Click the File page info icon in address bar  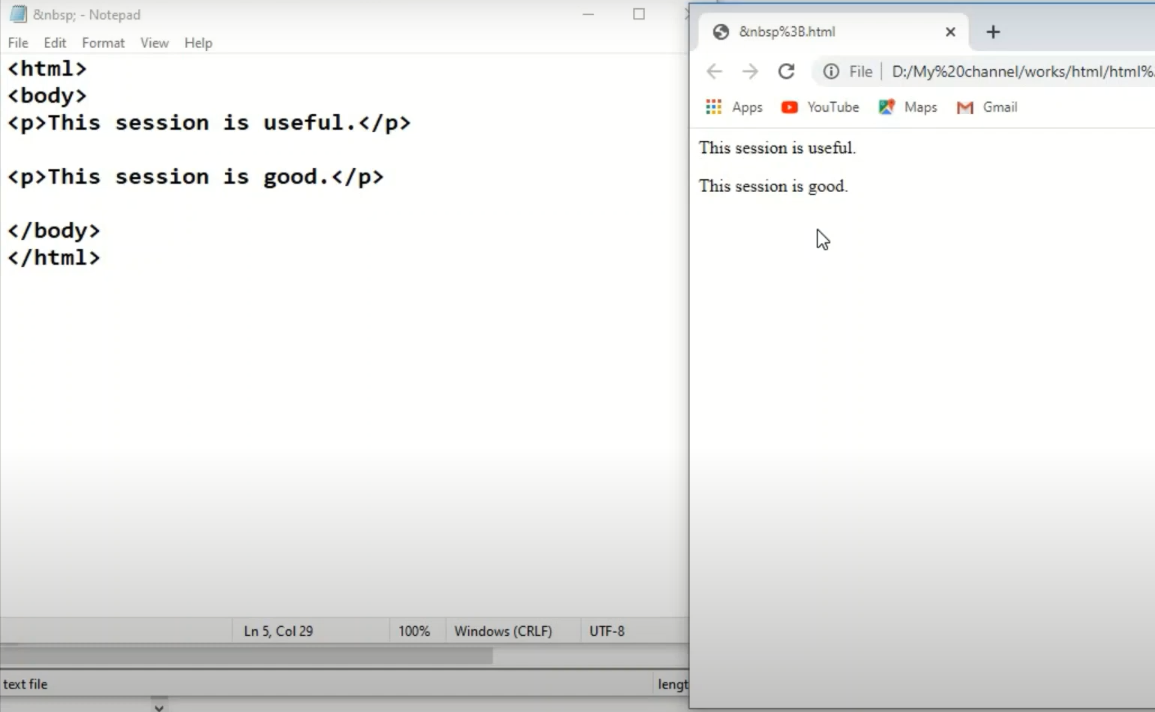click(832, 71)
